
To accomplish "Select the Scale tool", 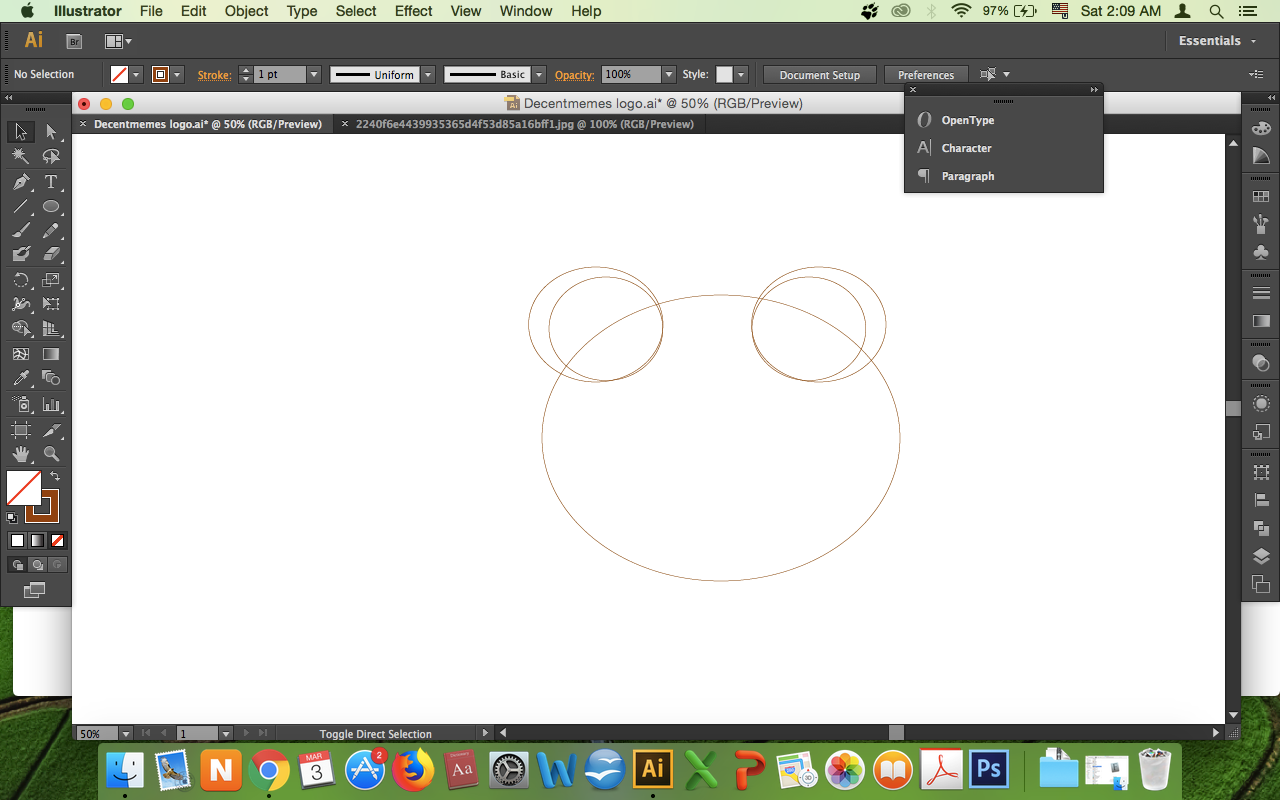I will [x=51, y=280].
